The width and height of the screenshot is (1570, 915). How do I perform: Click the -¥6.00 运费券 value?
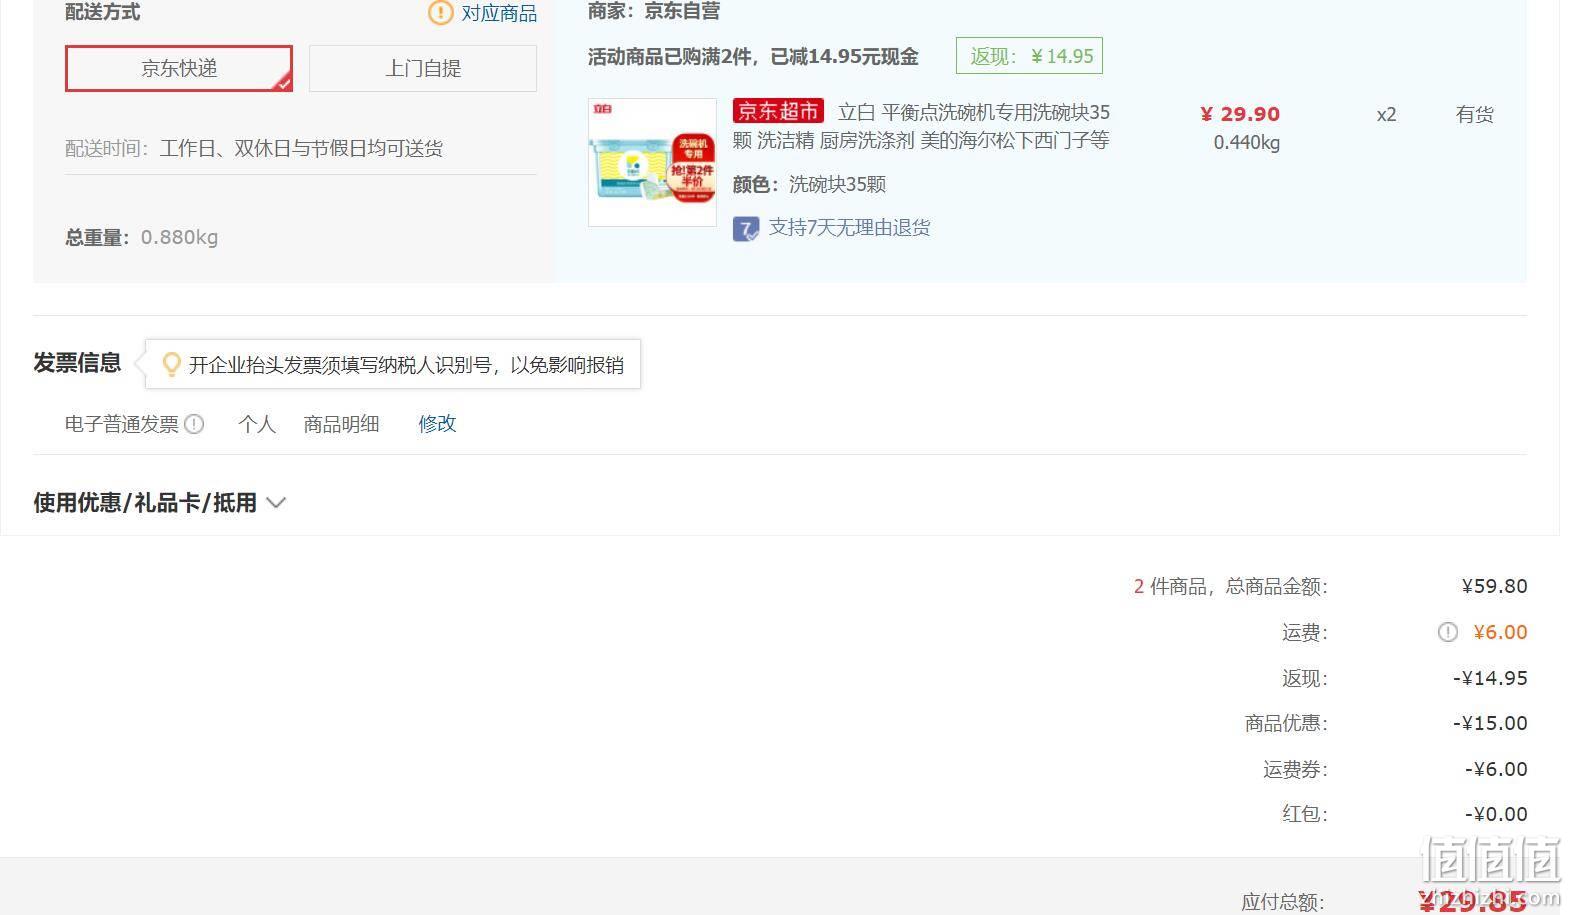click(x=1496, y=769)
